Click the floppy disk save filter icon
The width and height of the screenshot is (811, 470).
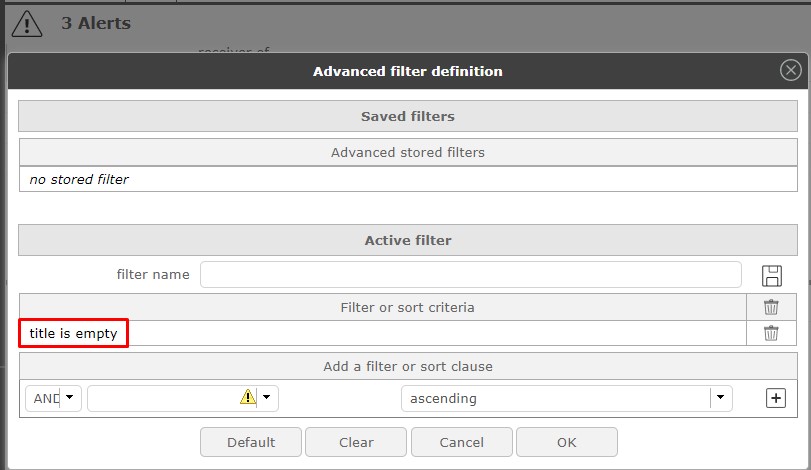[771, 276]
